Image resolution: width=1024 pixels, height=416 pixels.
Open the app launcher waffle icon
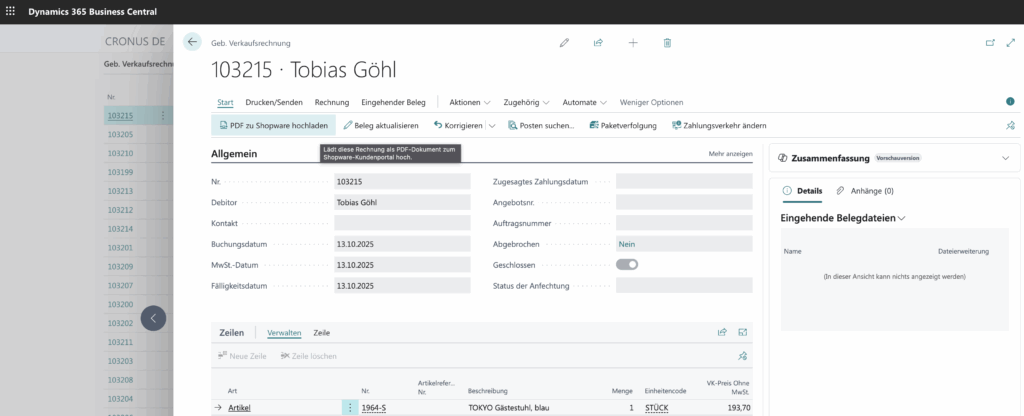point(11,11)
